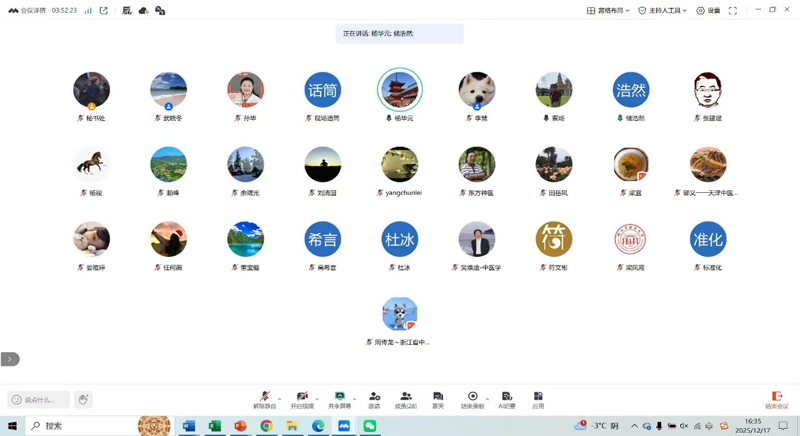Open the 主持人工具 host tools dropdown
800x436 pixels.
662,11
